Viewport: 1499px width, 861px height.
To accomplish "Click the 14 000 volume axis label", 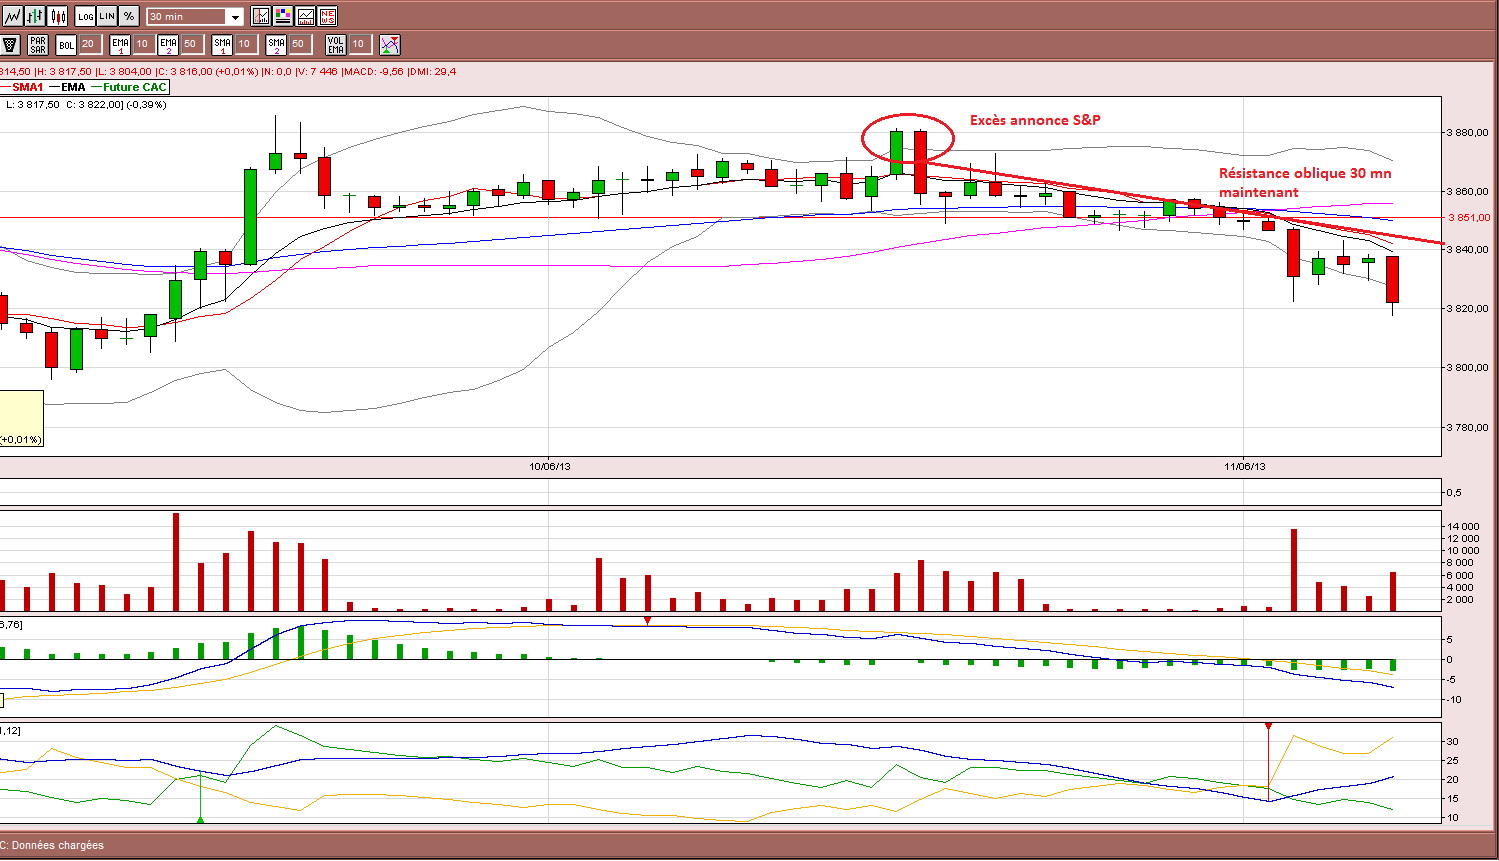I will click(x=1463, y=526).
